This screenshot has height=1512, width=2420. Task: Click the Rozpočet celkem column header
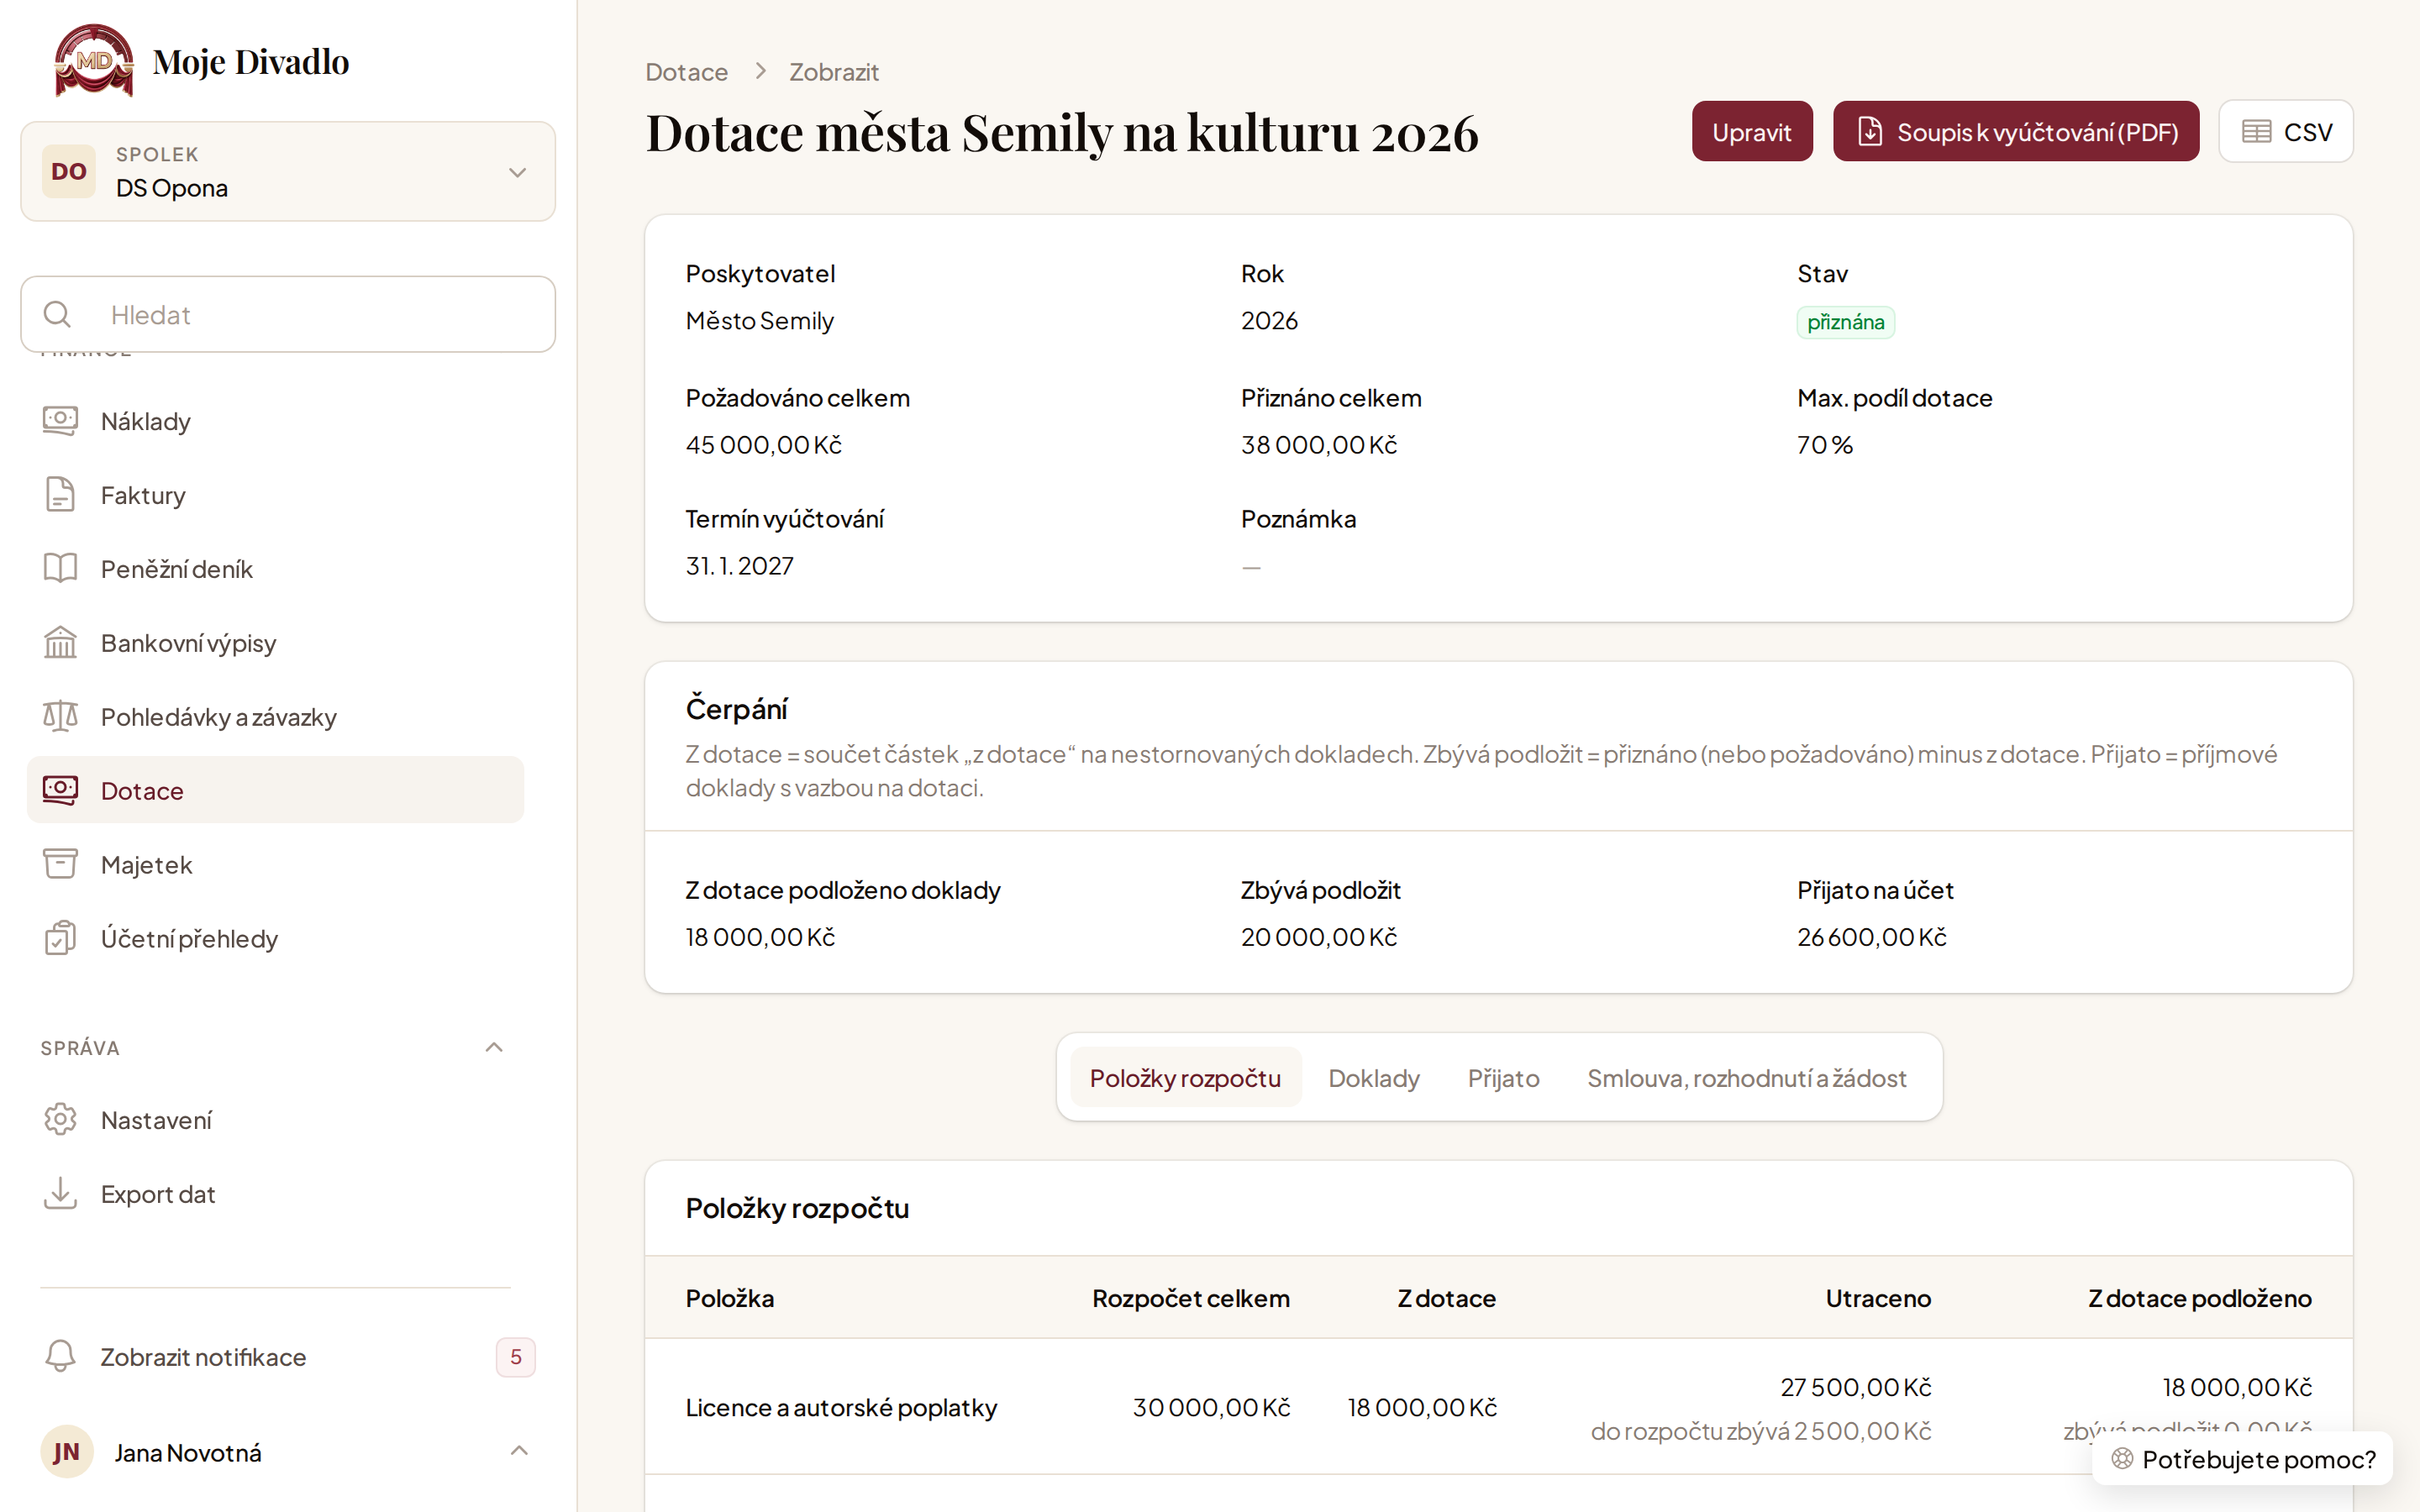click(1190, 1298)
